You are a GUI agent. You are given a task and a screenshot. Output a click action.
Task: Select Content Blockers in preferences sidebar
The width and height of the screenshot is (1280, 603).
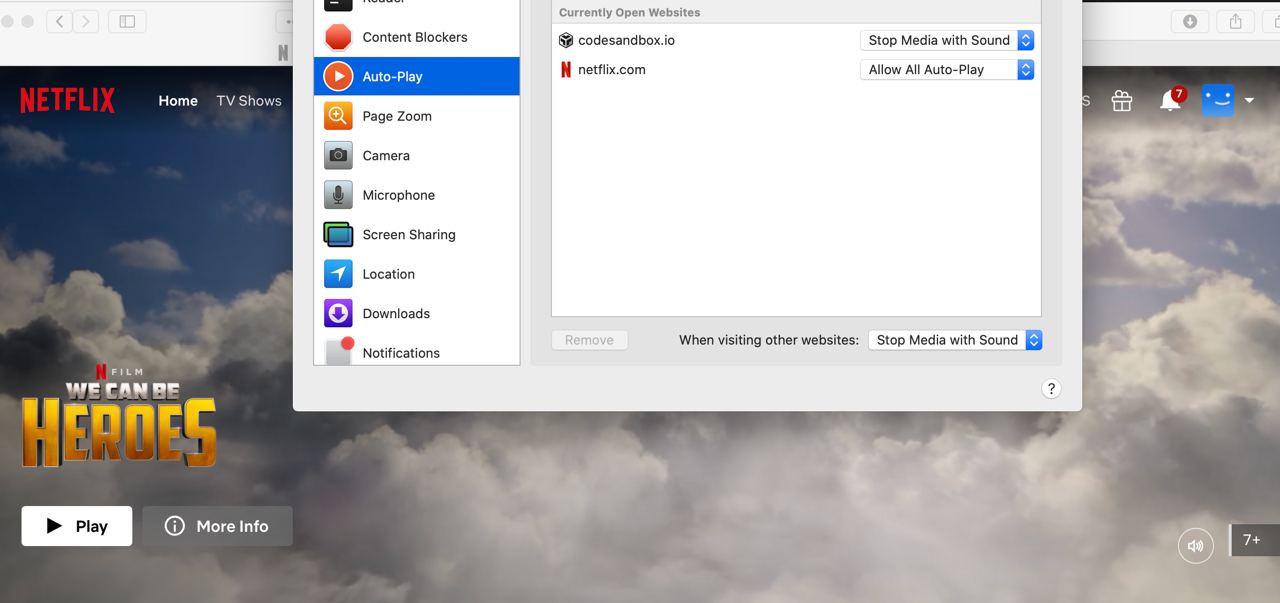(x=416, y=37)
